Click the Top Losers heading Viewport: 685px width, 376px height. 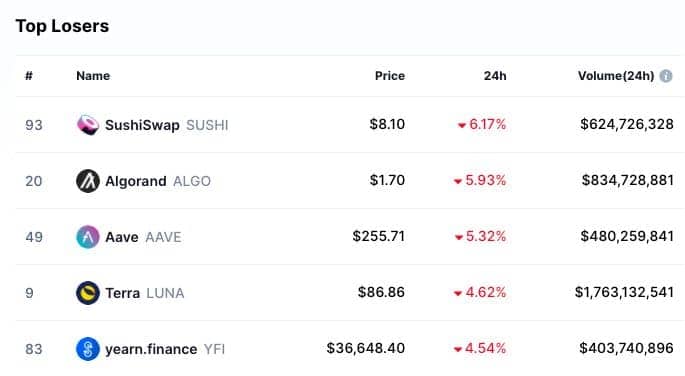coord(62,26)
